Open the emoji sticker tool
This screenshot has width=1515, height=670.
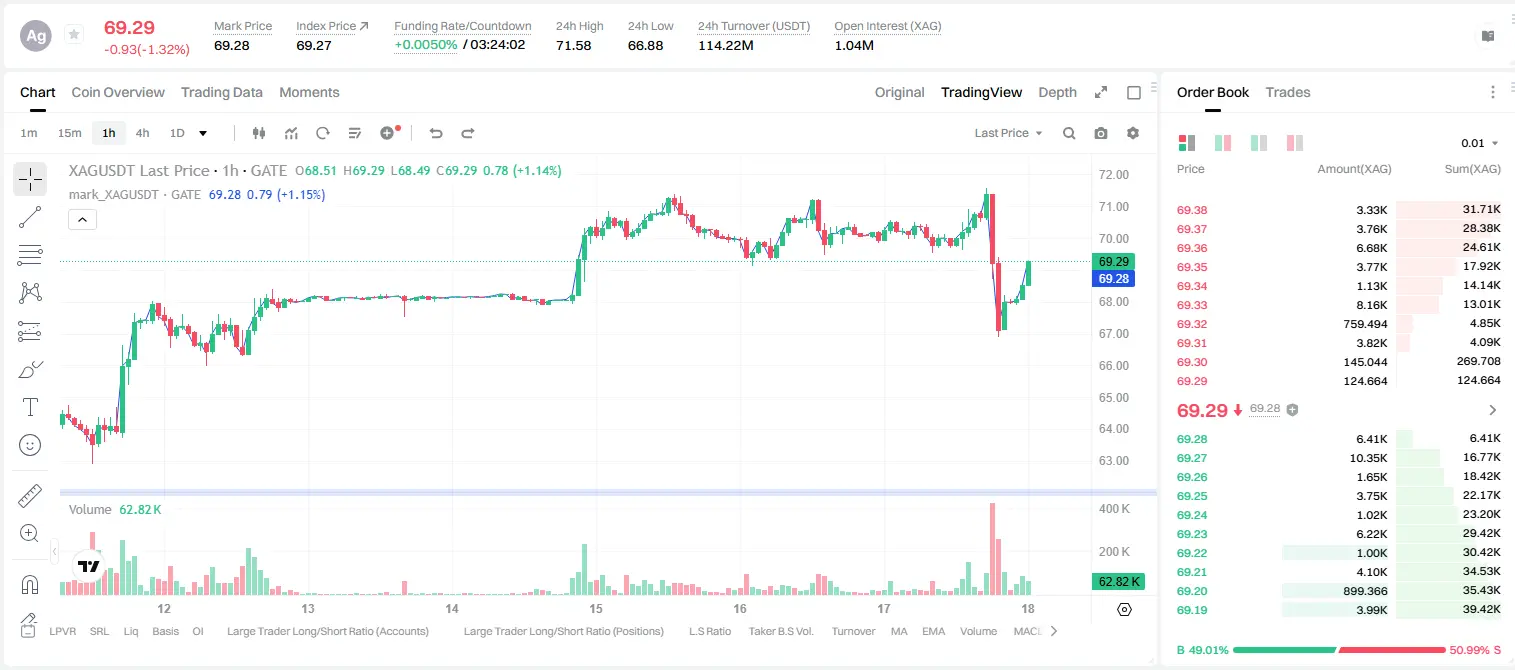pyautogui.click(x=30, y=445)
